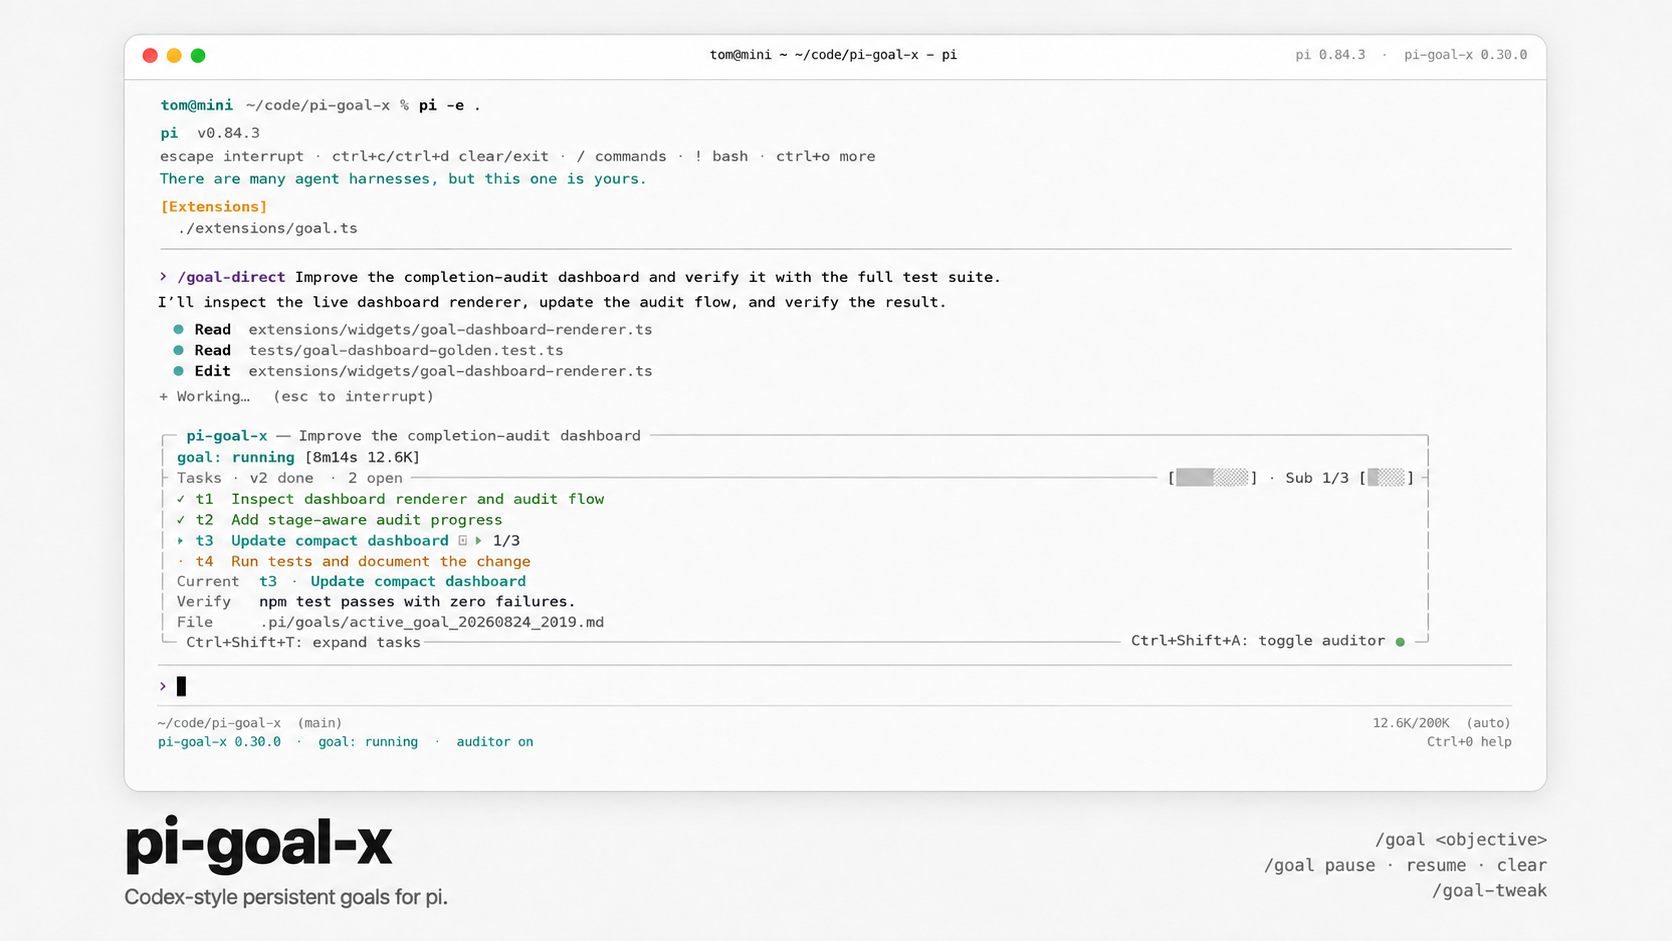Image resolution: width=1672 pixels, height=941 pixels.
Task: Click the ./extensions/goal.ts path
Action: click(267, 228)
